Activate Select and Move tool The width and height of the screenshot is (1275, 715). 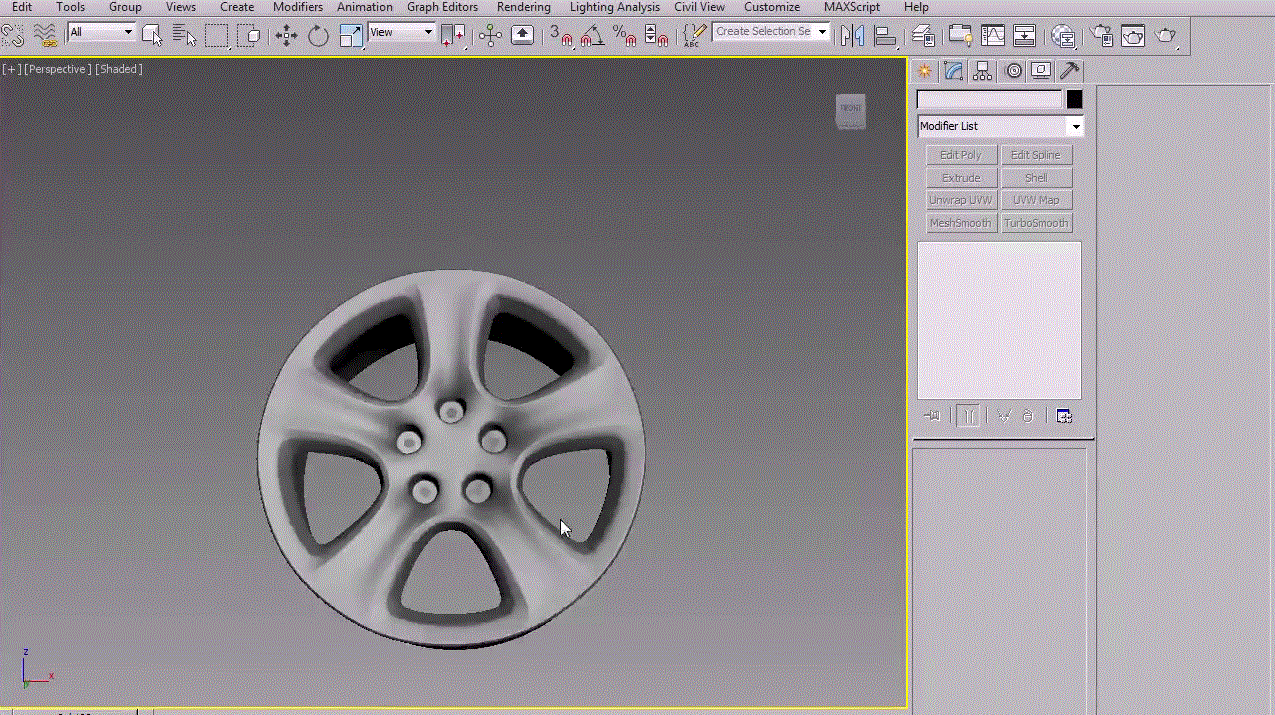[286, 36]
